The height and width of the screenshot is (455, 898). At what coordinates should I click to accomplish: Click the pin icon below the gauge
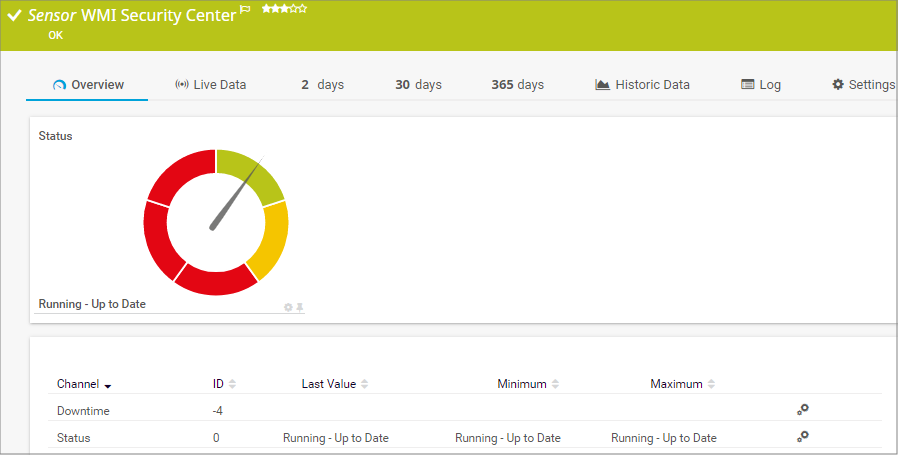pos(299,307)
